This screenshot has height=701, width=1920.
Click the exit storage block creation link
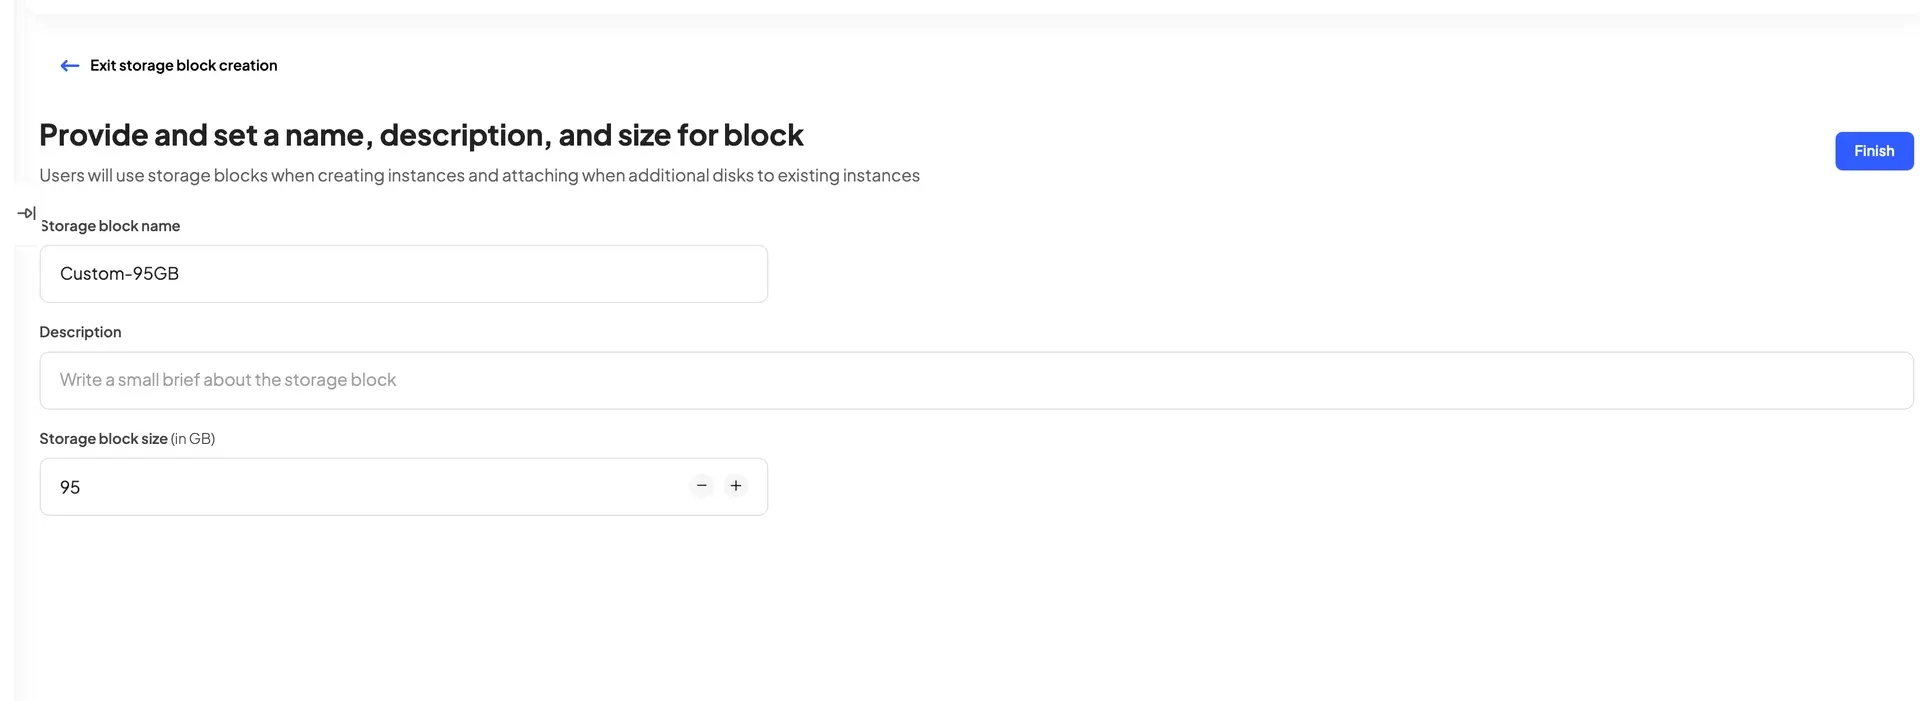(183, 65)
